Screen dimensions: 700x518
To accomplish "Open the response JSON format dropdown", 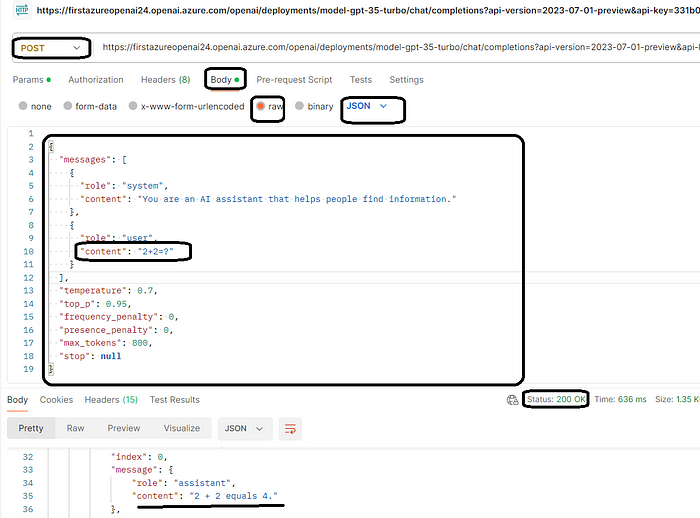I will pyautogui.click(x=245, y=429).
